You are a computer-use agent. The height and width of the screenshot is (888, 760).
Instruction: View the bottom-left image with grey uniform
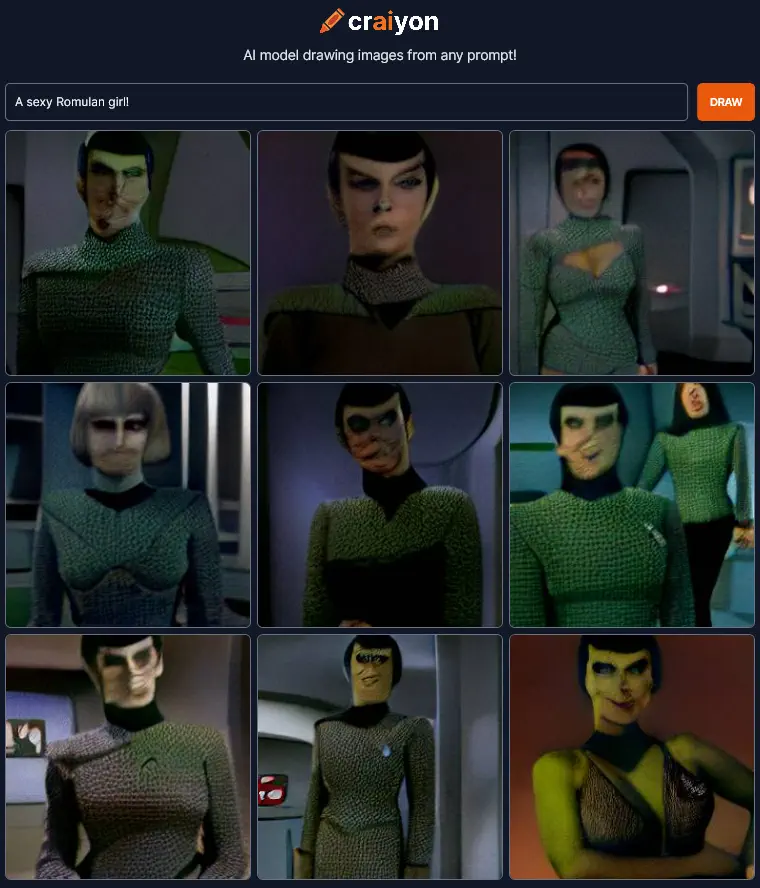click(128, 757)
